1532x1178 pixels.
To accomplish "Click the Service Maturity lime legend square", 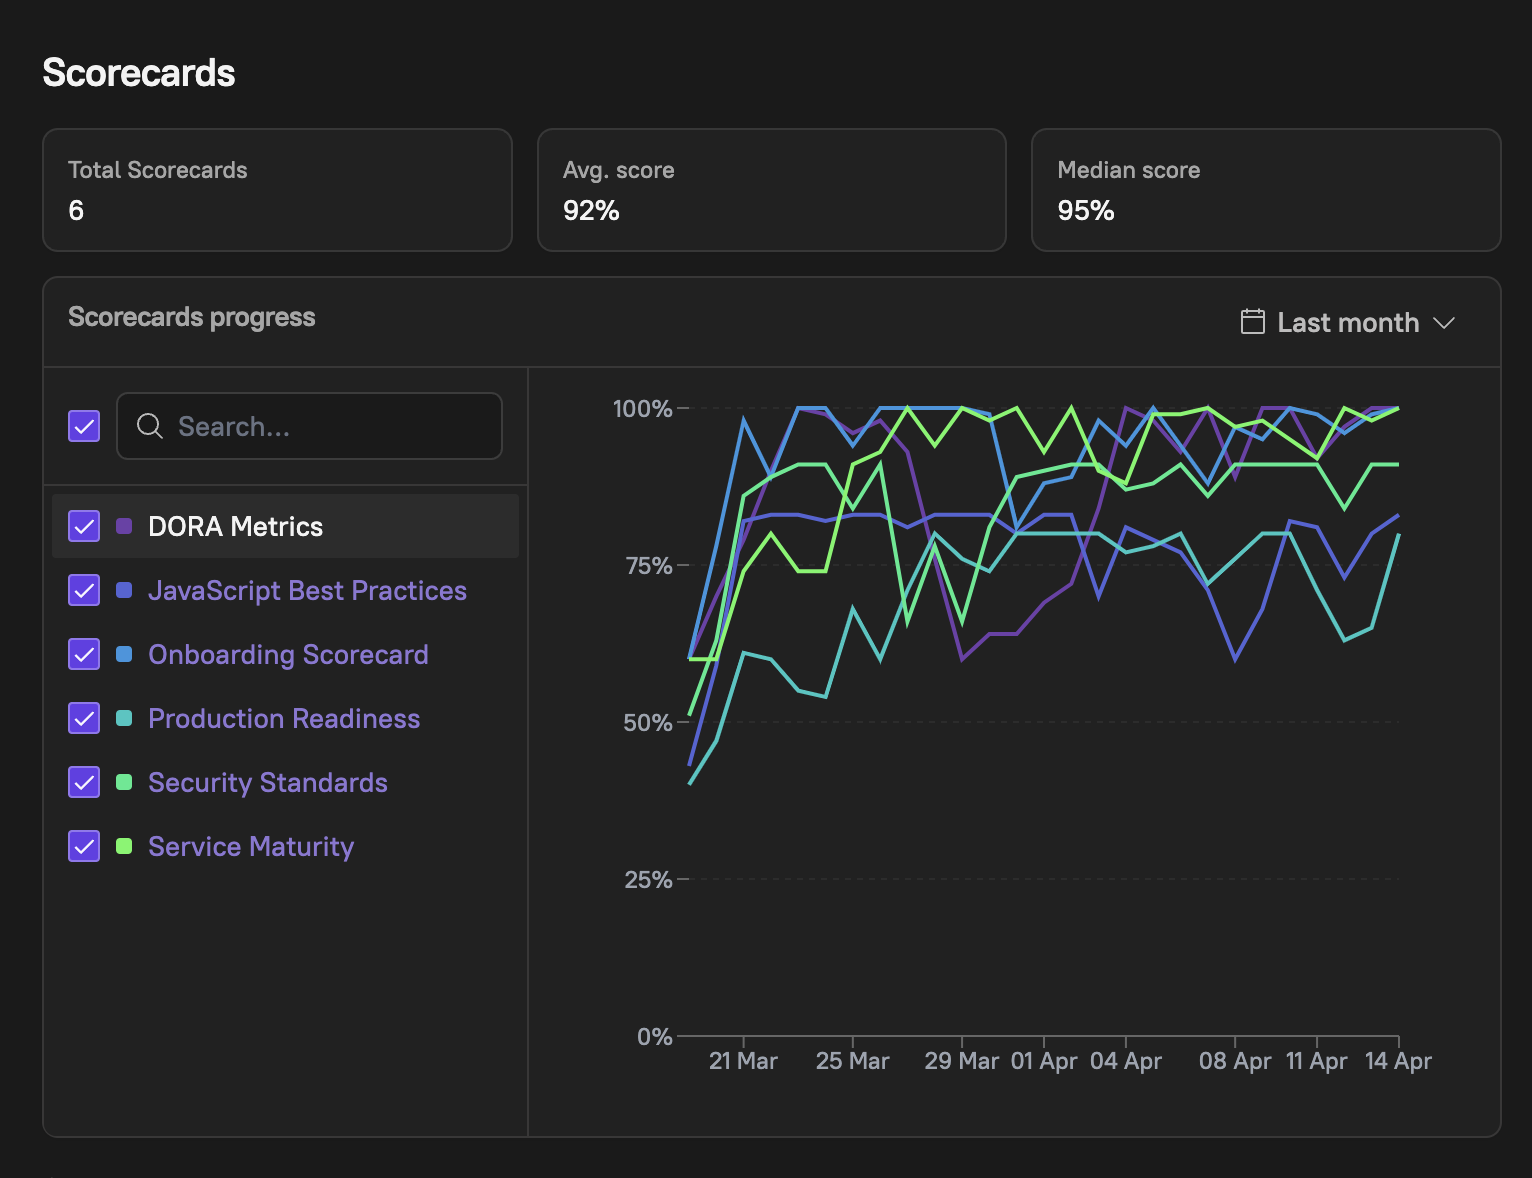I will click(124, 846).
